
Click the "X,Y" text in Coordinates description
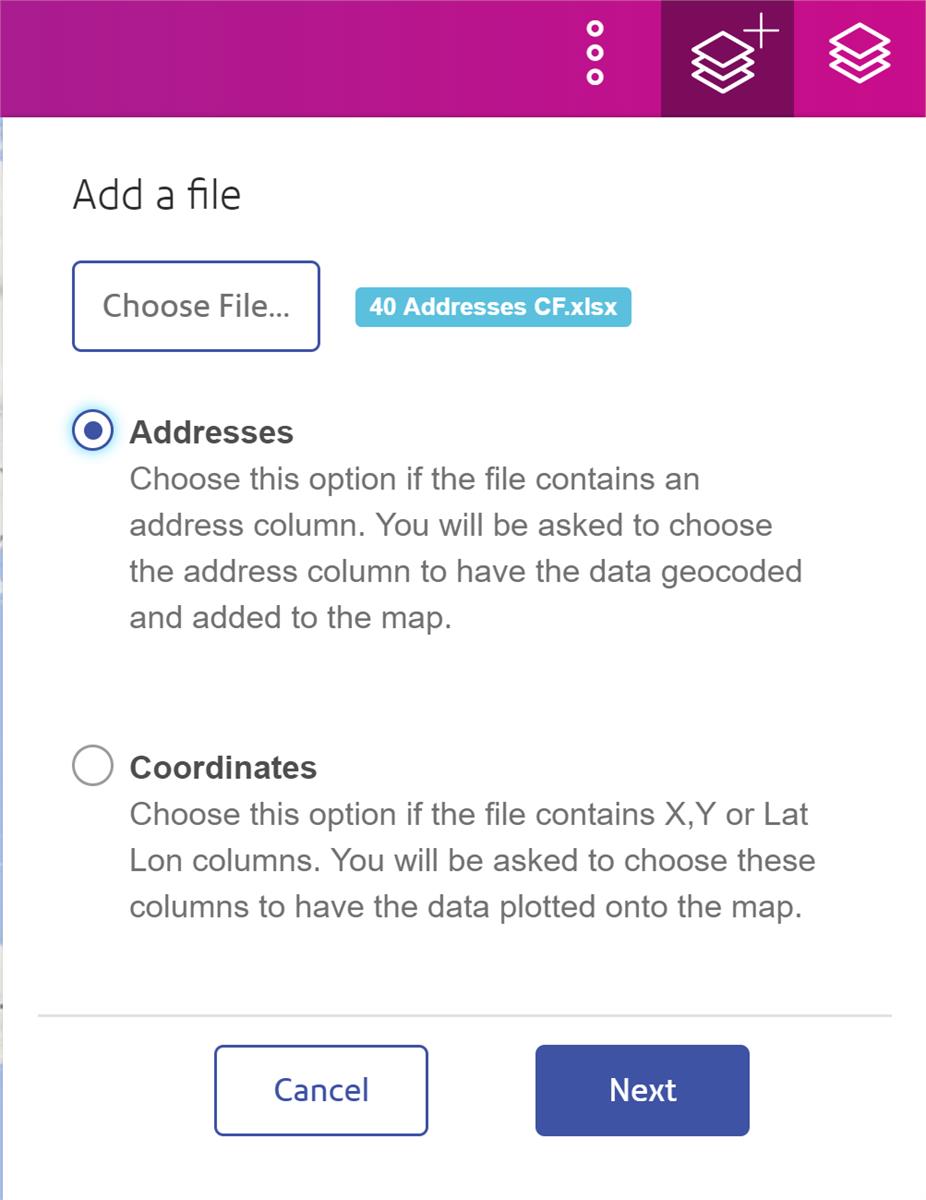(691, 814)
